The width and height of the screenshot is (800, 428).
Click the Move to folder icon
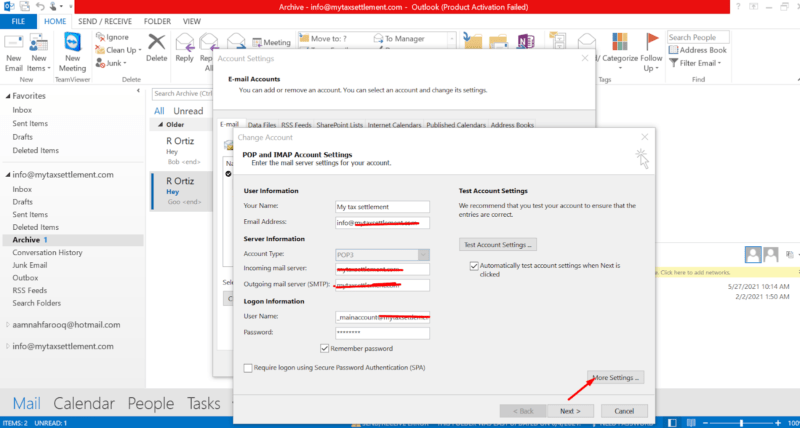pos(304,38)
